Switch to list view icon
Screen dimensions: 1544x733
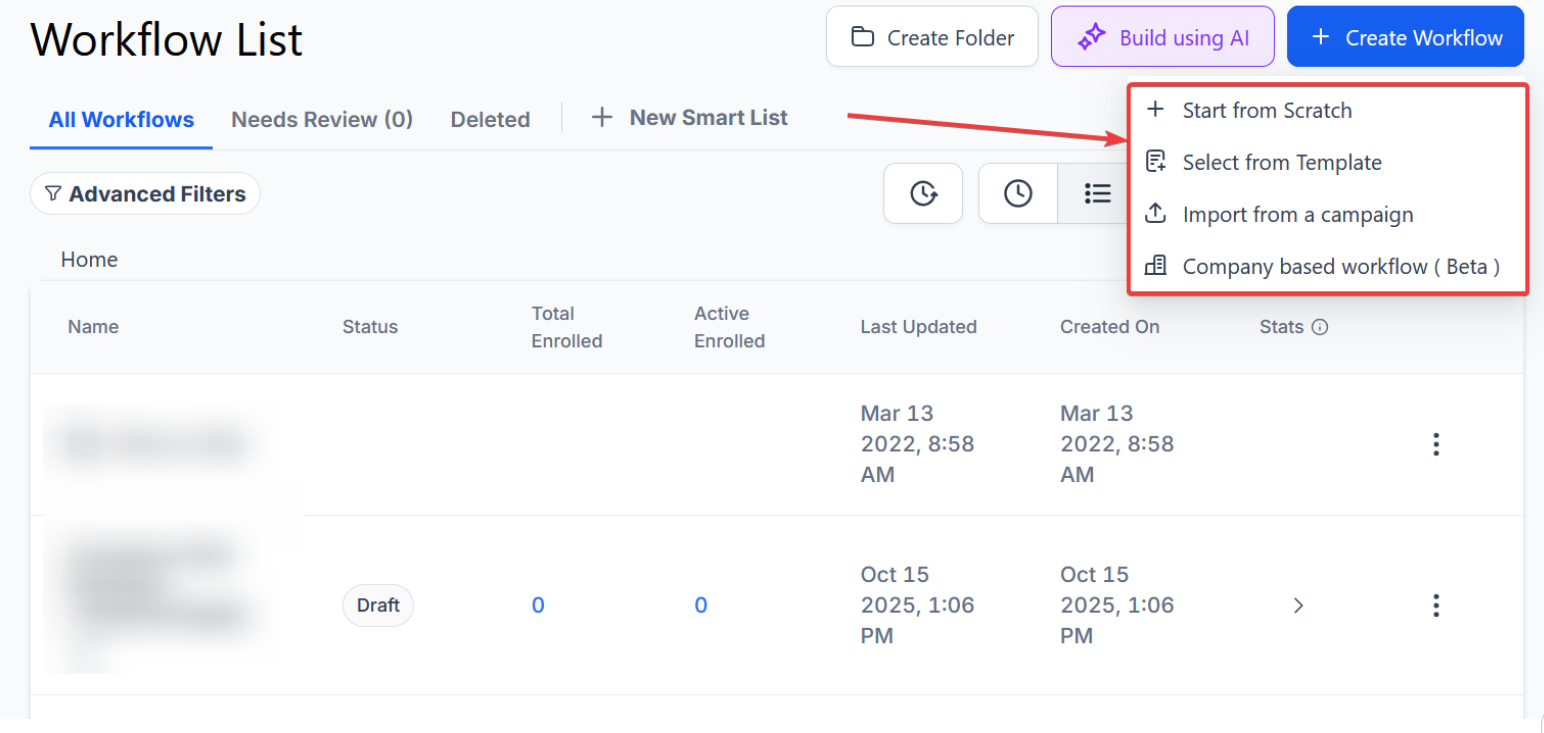[1097, 194]
